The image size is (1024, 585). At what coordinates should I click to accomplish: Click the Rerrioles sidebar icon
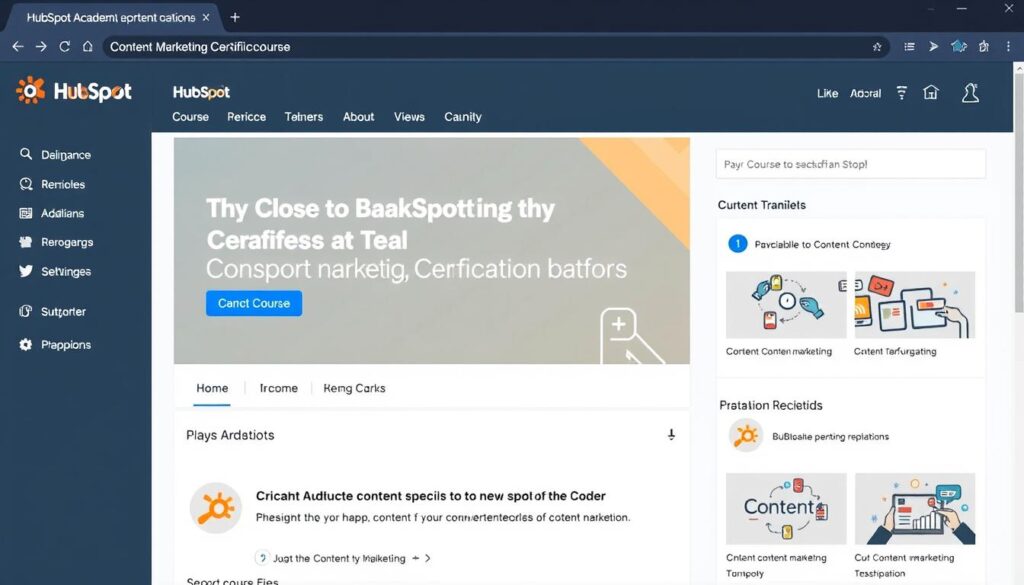click(x=25, y=184)
